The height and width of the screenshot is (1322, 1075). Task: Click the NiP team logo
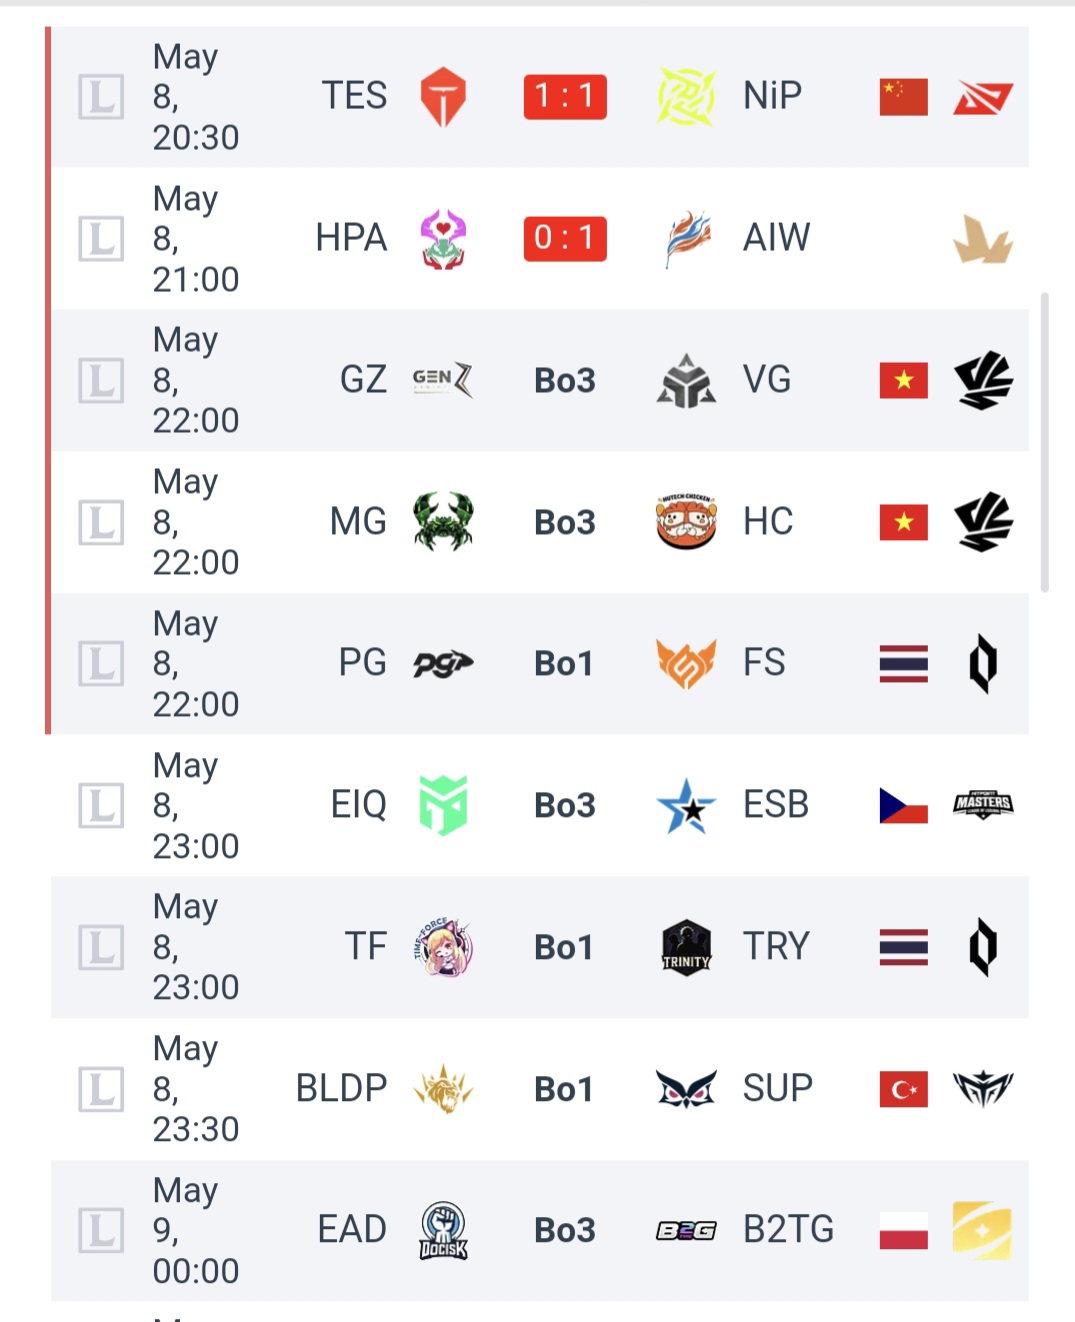[686, 97]
